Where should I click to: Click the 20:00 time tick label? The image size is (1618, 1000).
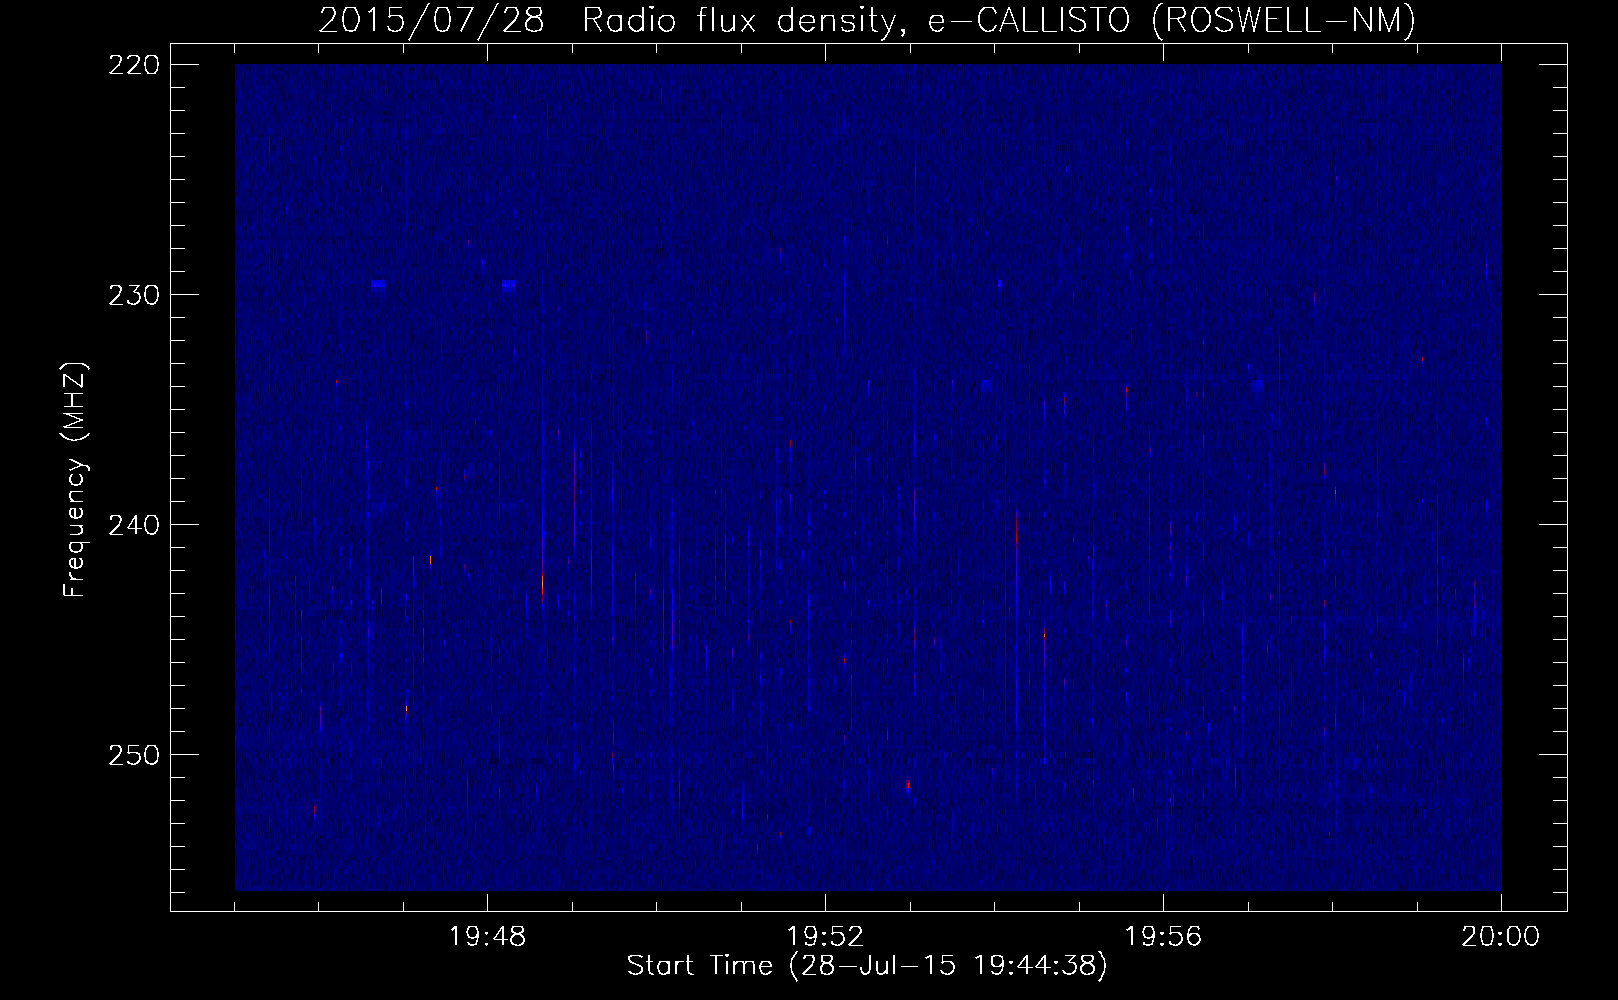click(1500, 937)
